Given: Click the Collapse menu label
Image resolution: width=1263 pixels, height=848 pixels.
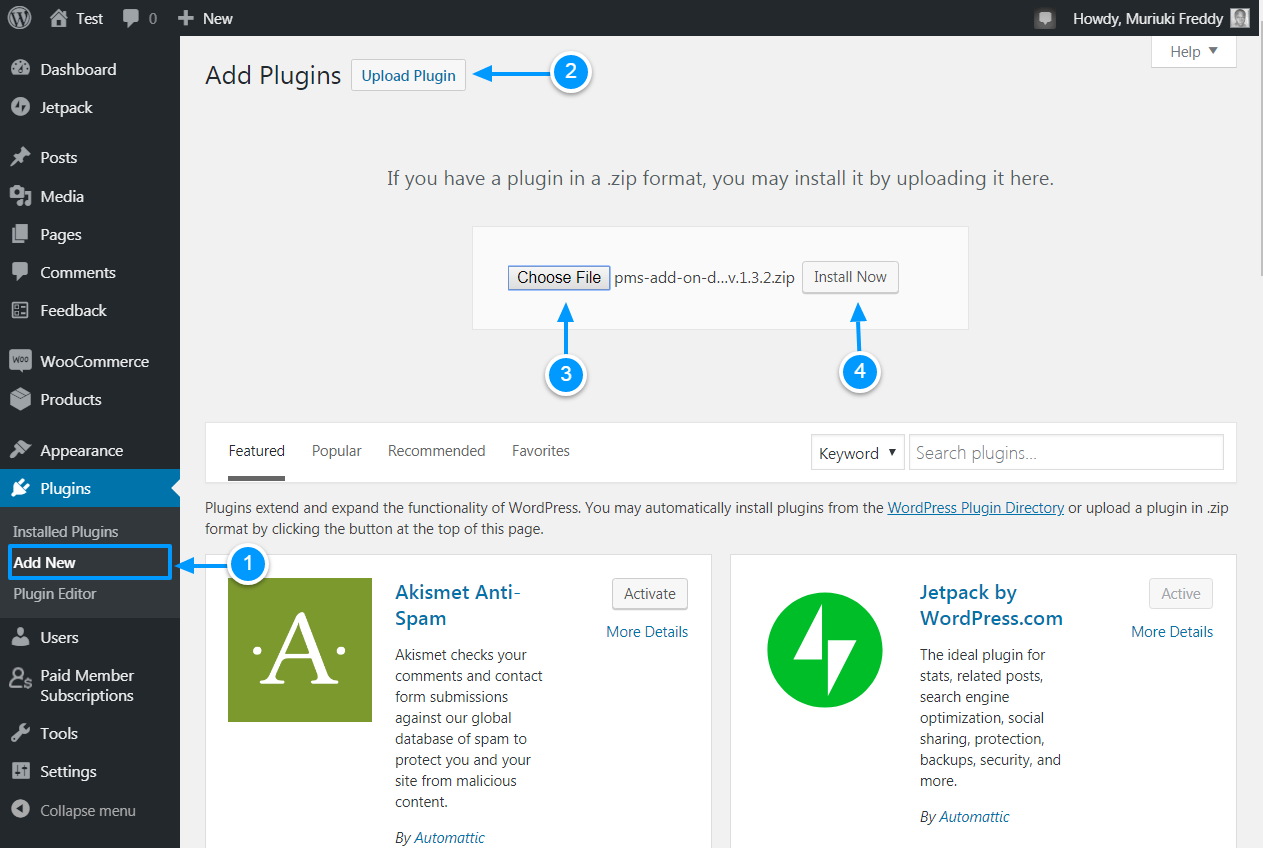Looking at the screenshot, I should click(x=88, y=810).
